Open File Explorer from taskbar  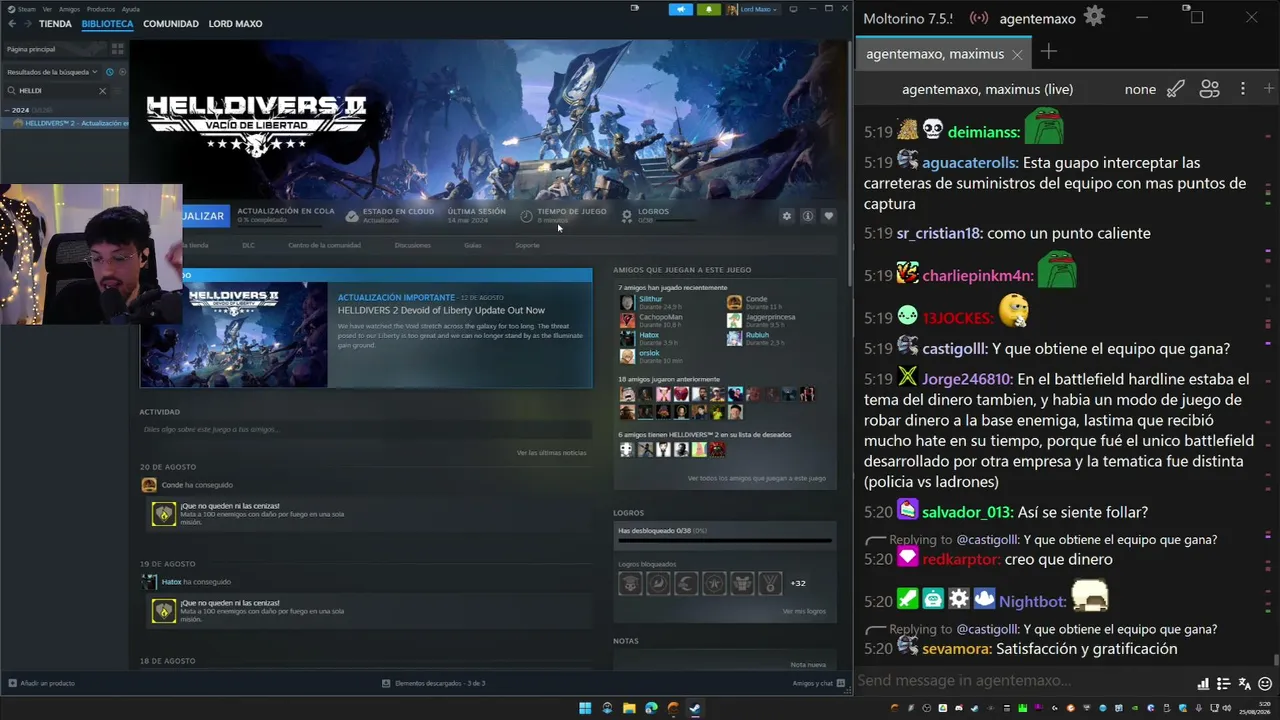[629, 708]
